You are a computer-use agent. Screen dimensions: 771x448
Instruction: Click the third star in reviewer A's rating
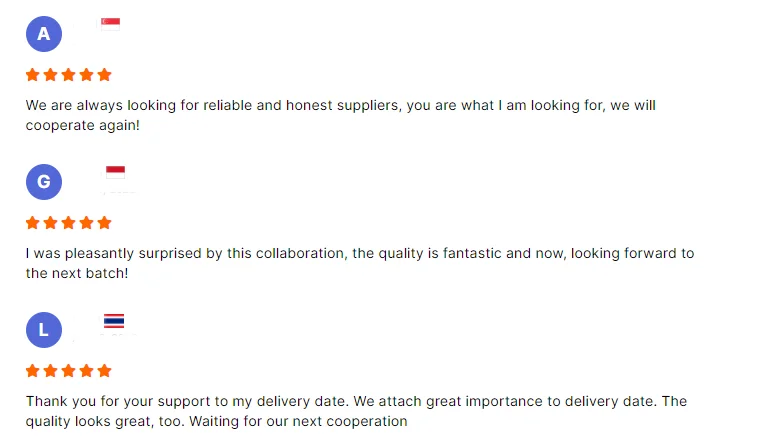[69, 75]
